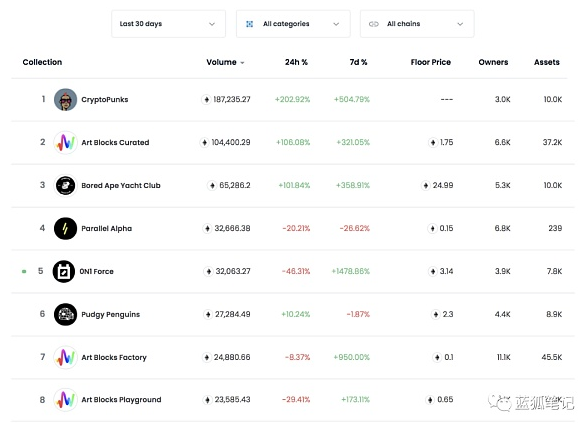Open the CryptoPunks avatar icon

(65, 100)
